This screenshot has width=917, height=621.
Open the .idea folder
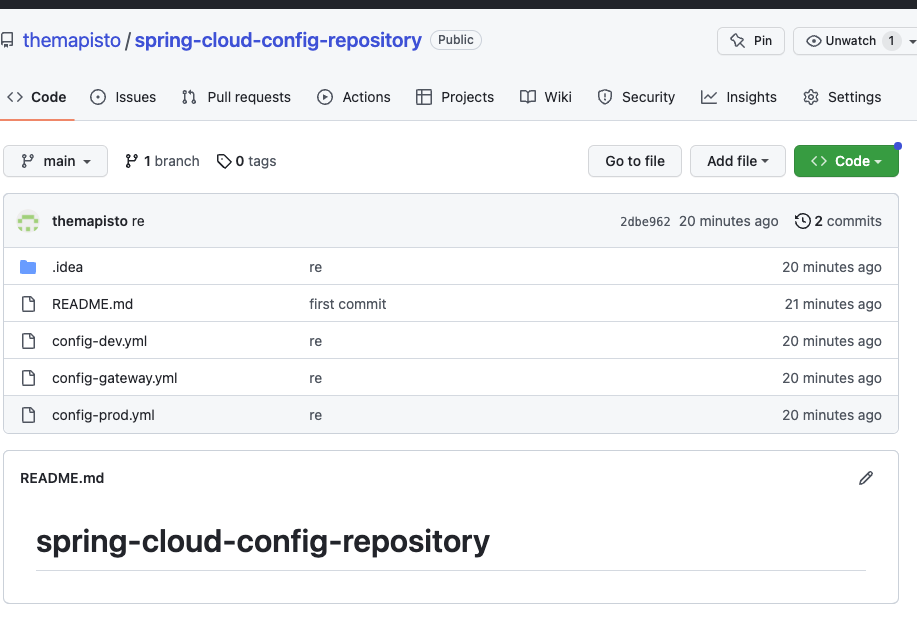pos(67,267)
